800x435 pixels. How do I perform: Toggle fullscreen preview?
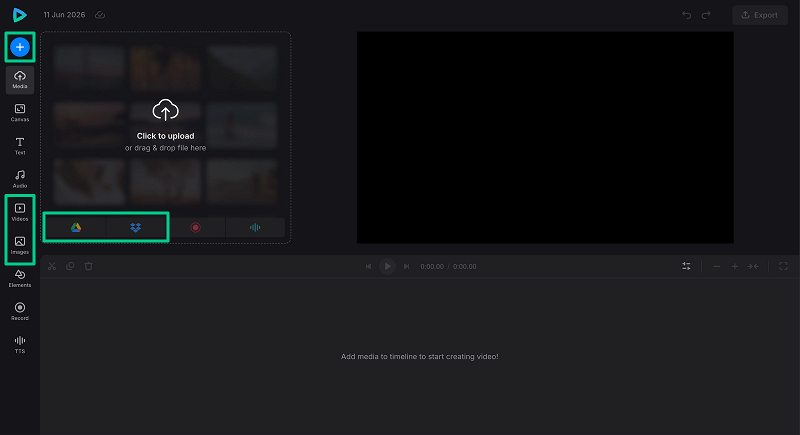point(783,266)
